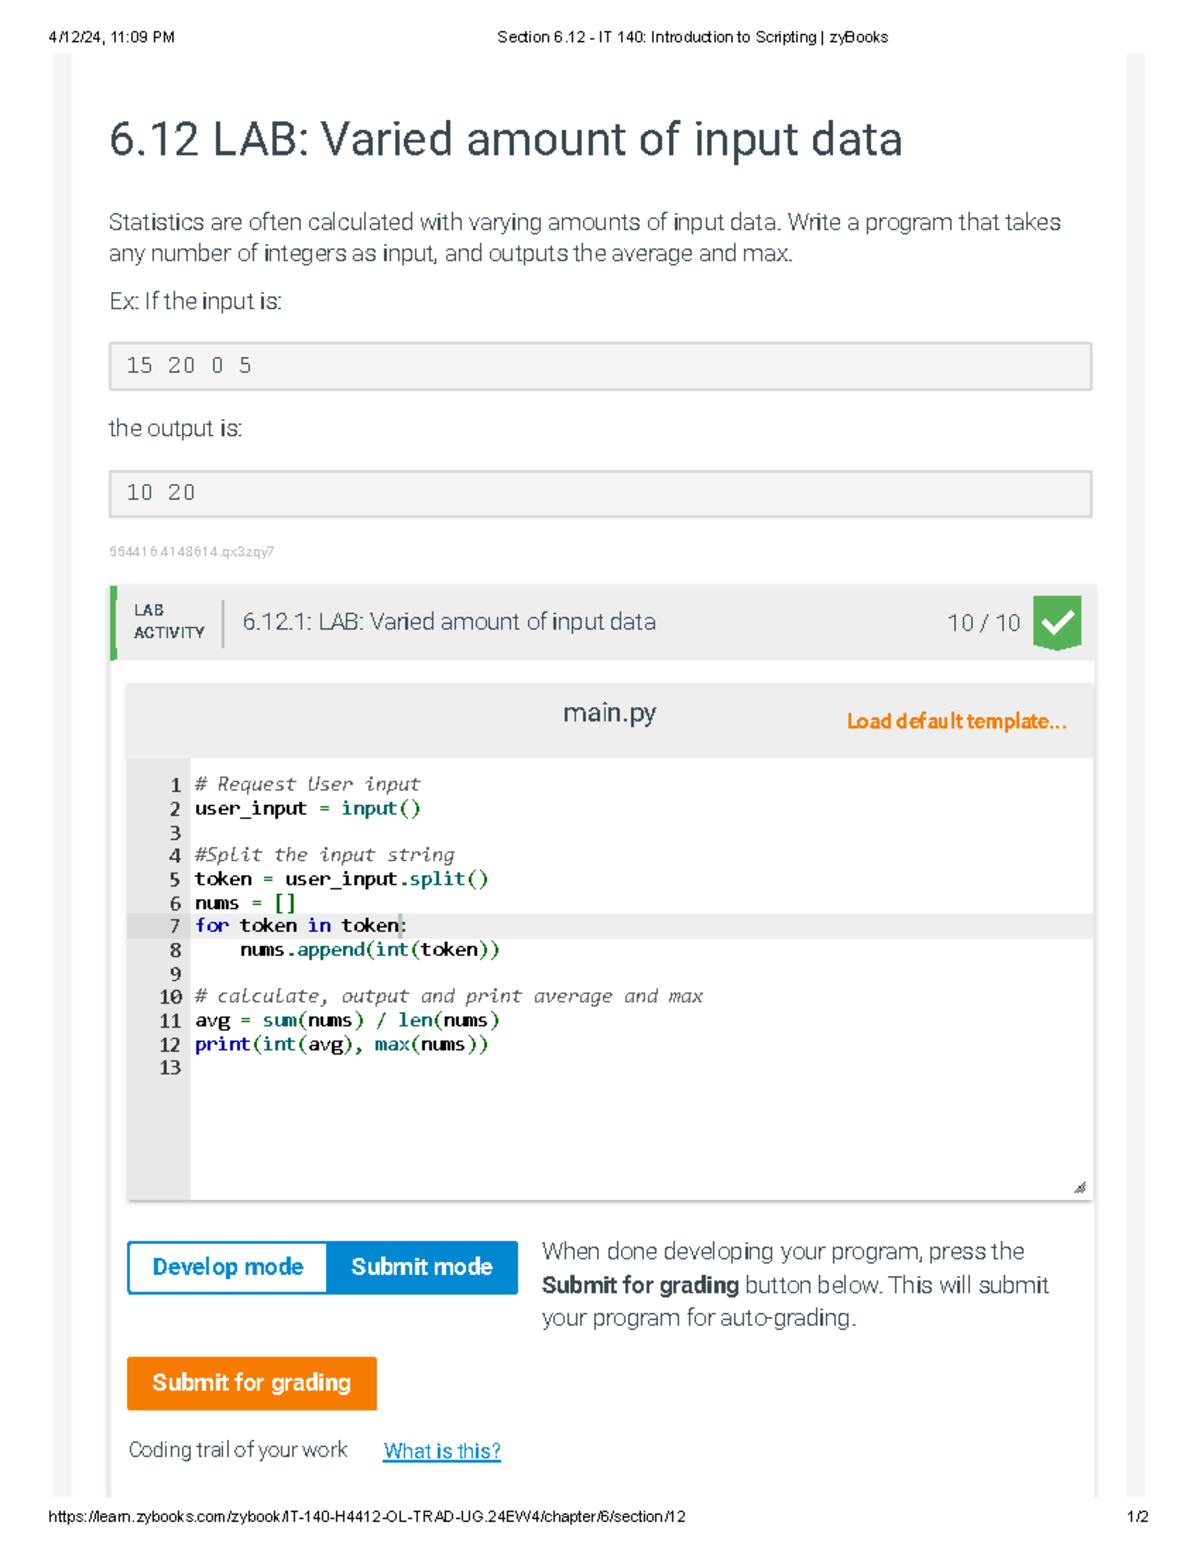
Task: Click the Coding trail of your work label
Action: pos(238,1450)
